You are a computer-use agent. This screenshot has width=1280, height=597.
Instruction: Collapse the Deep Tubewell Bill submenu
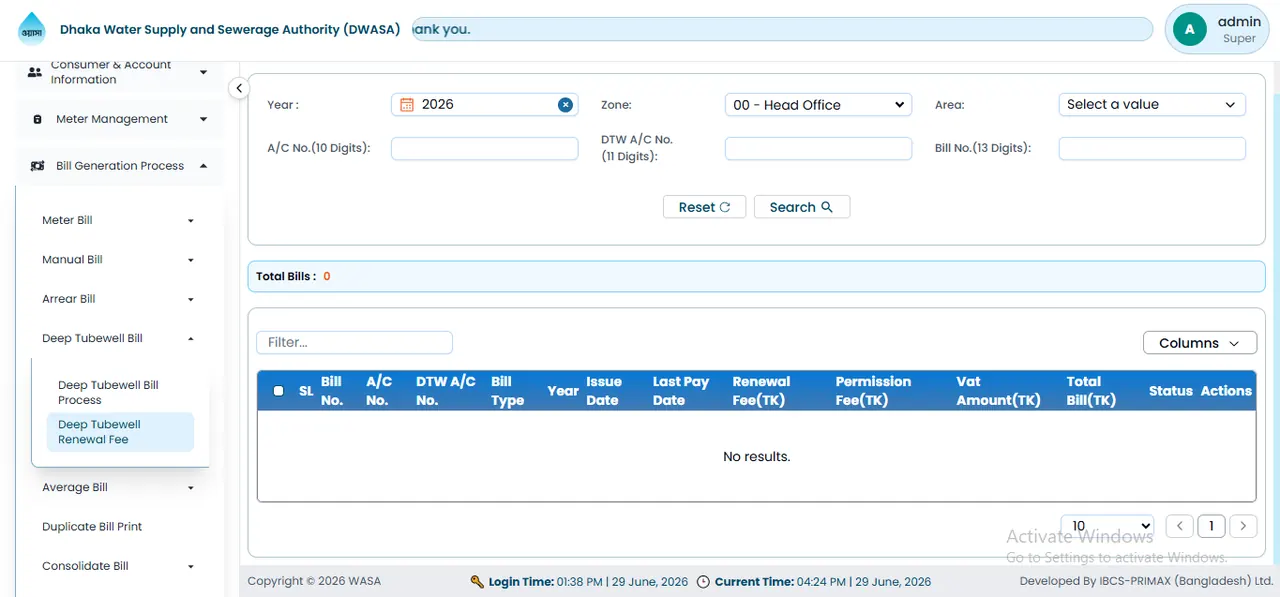point(191,338)
